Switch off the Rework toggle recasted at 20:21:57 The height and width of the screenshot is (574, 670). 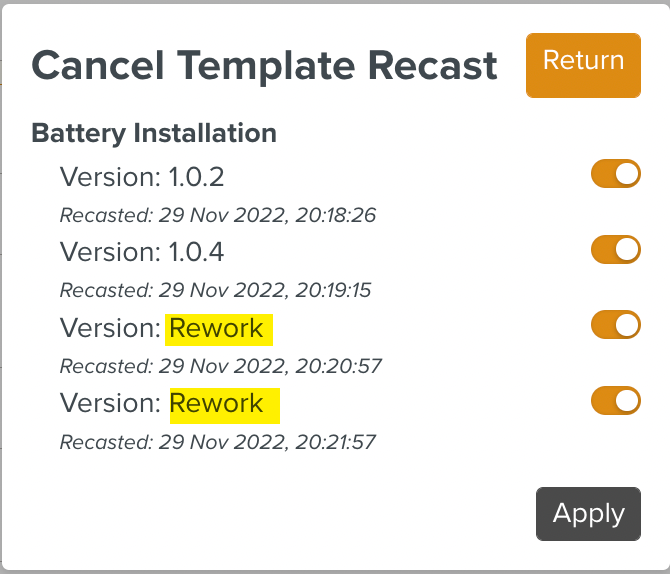pyautogui.click(x=615, y=401)
